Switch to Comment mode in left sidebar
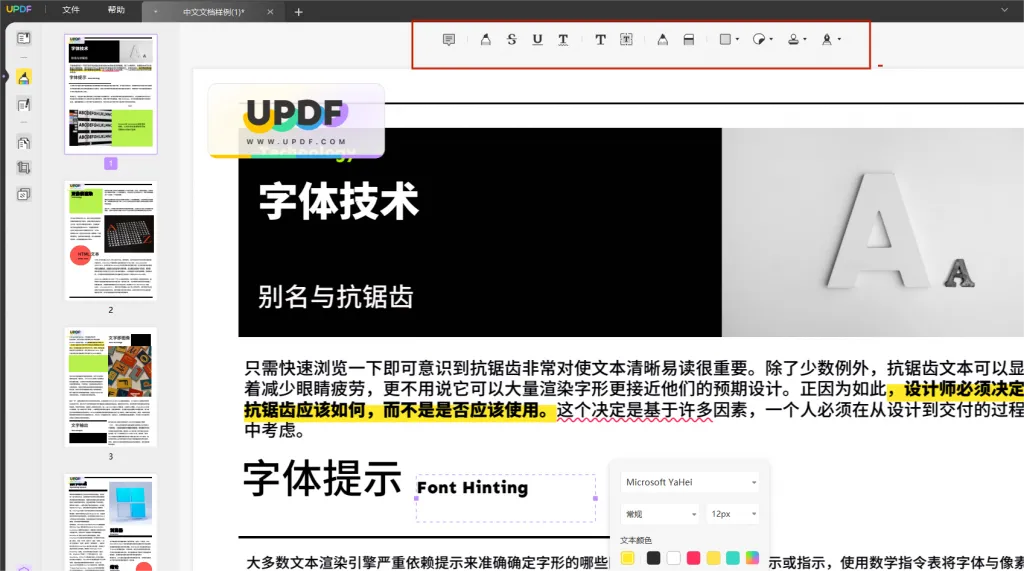Screen dimensions: 1024x571 [24, 78]
